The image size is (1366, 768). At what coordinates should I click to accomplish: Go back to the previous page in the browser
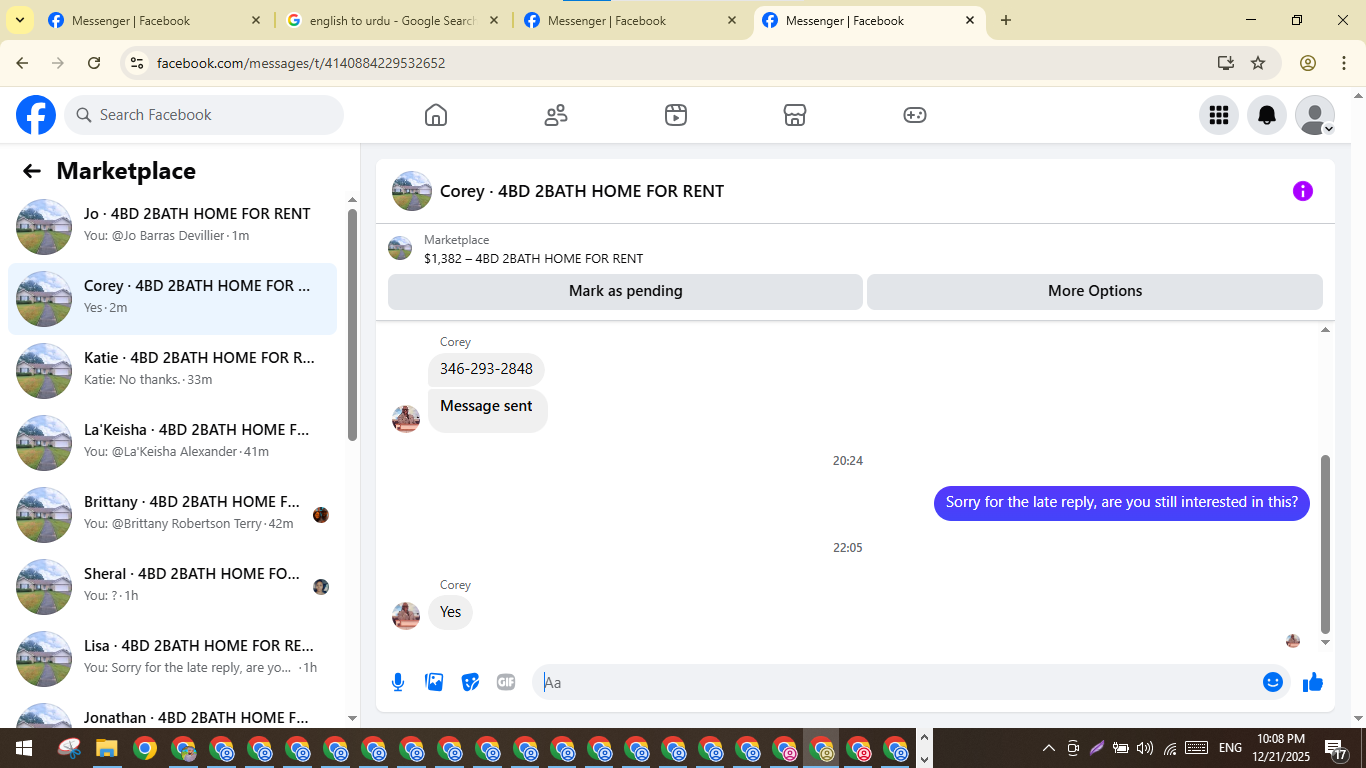pyautogui.click(x=22, y=63)
